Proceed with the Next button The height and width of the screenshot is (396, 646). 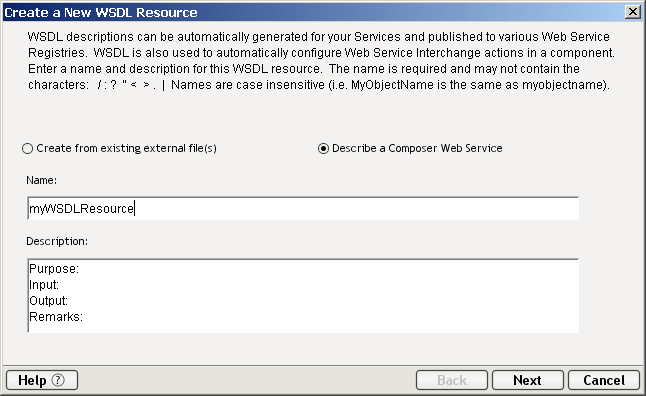(527, 380)
